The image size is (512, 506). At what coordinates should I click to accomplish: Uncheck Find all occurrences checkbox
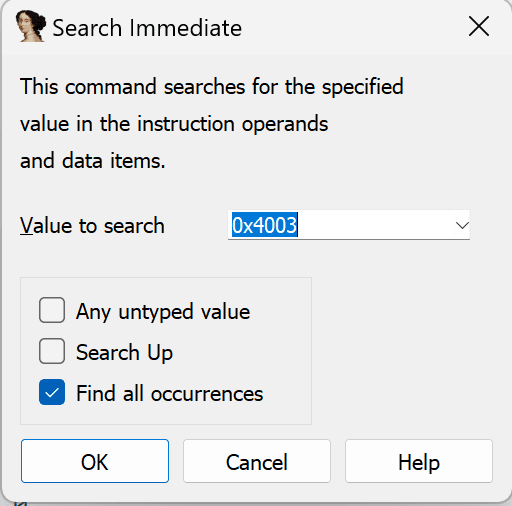(52, 392)
